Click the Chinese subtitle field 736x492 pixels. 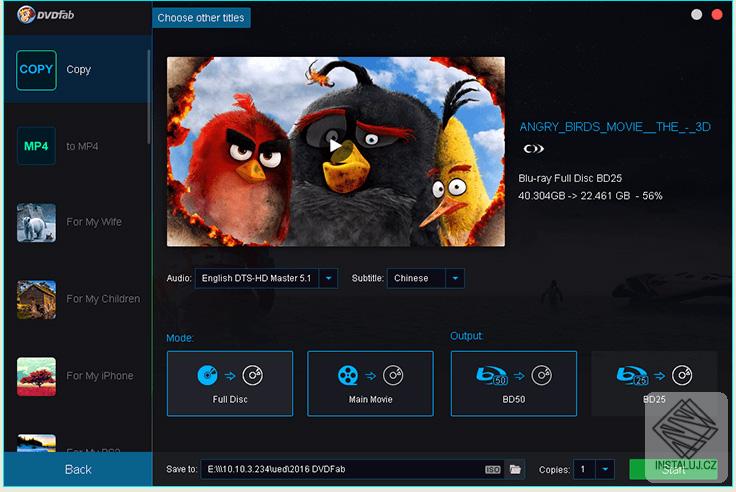click(416, 278)
